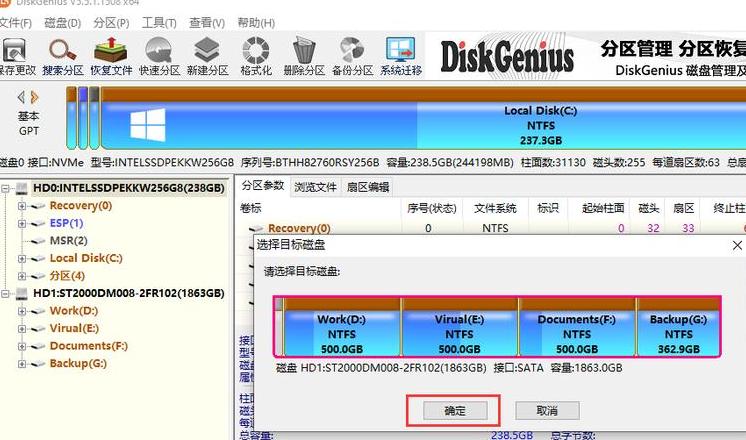Click the 序号(状态) column header
Viewport: 746px width, 440px height.
[432, 208]
